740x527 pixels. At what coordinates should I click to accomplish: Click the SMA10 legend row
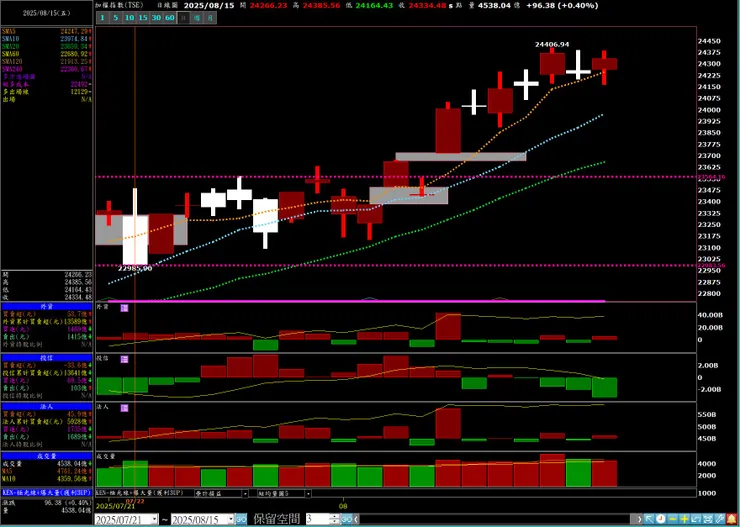47,39
